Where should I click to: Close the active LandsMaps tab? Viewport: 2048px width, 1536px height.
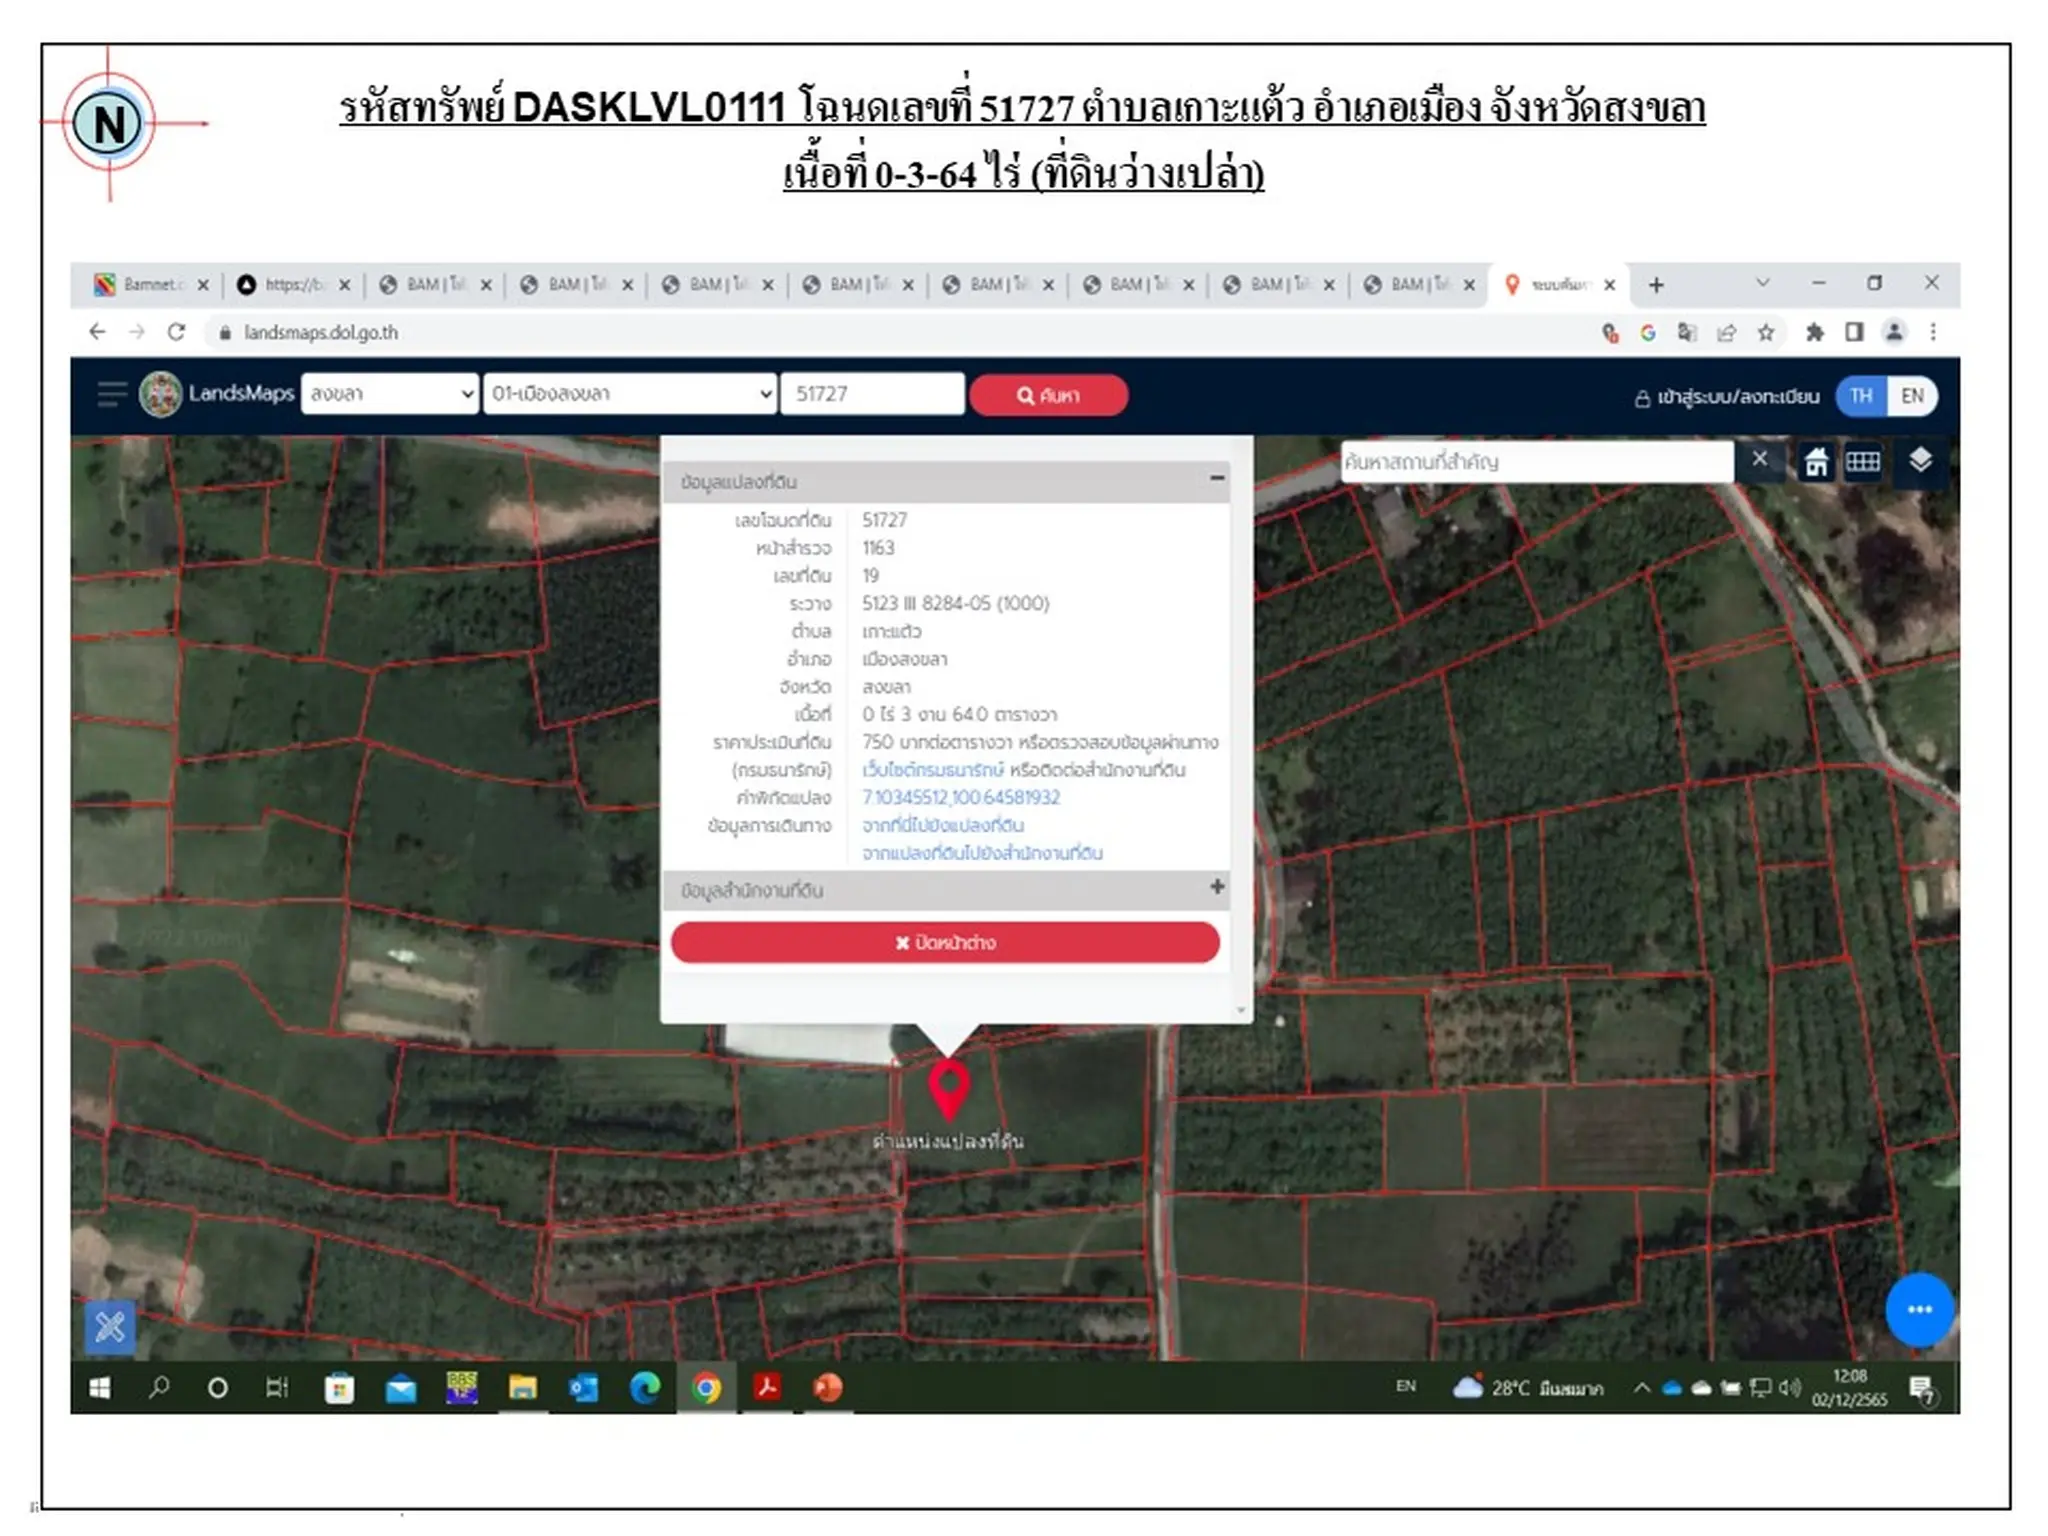pyautogui.click(x=1610, y=285)
